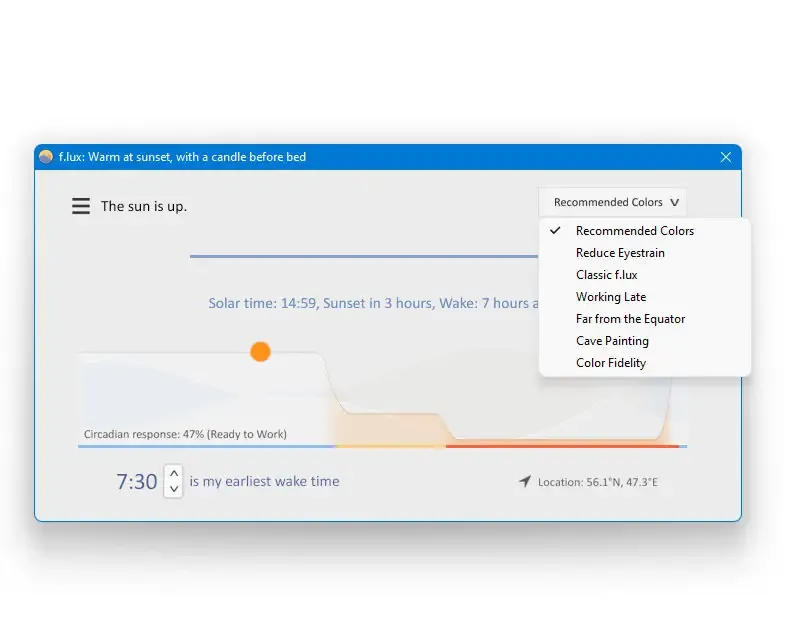The image size is (791, 619).
Task: Select the checked Recommended Colors option
Action: (x=645, y=231)
